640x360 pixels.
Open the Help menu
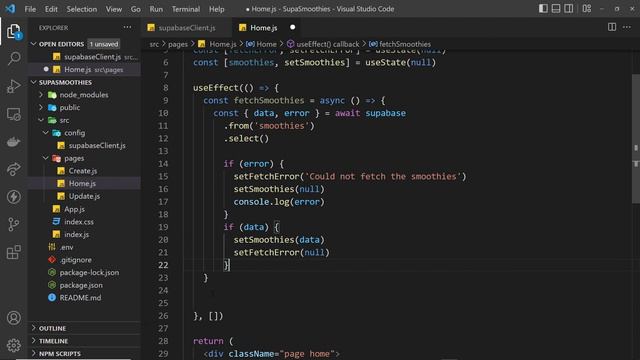coord(217,9)
